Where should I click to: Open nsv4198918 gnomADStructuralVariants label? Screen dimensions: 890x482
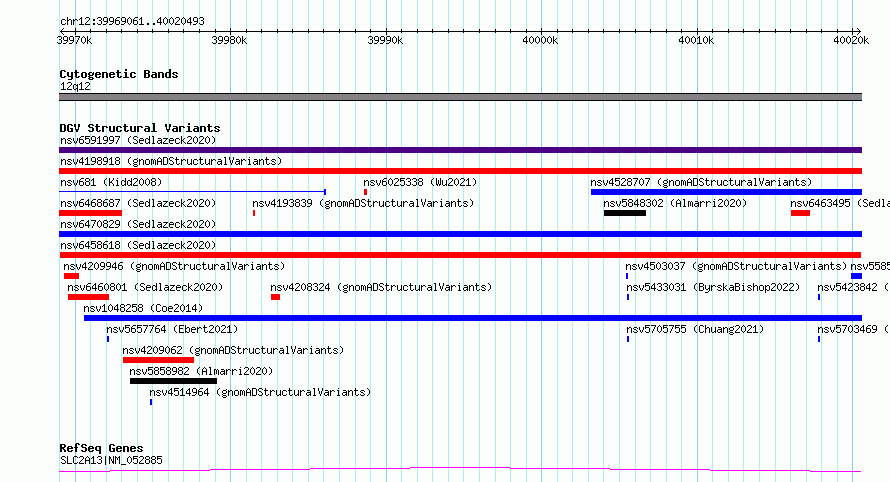point(171,161)
